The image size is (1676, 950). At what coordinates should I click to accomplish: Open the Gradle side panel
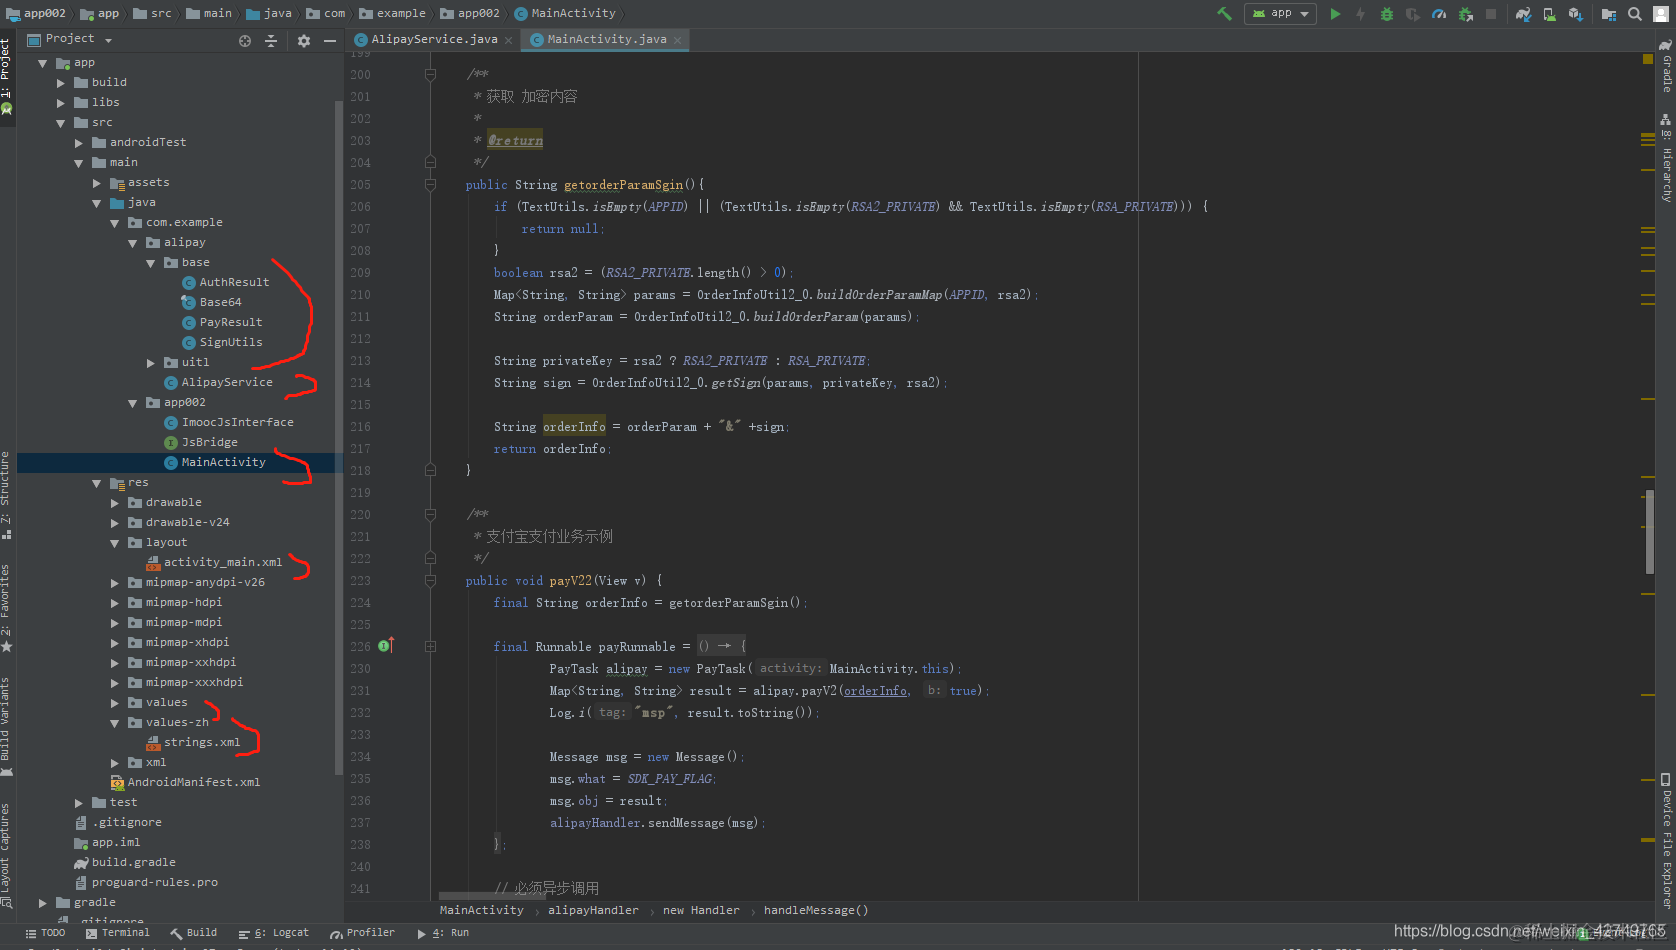1666,67
